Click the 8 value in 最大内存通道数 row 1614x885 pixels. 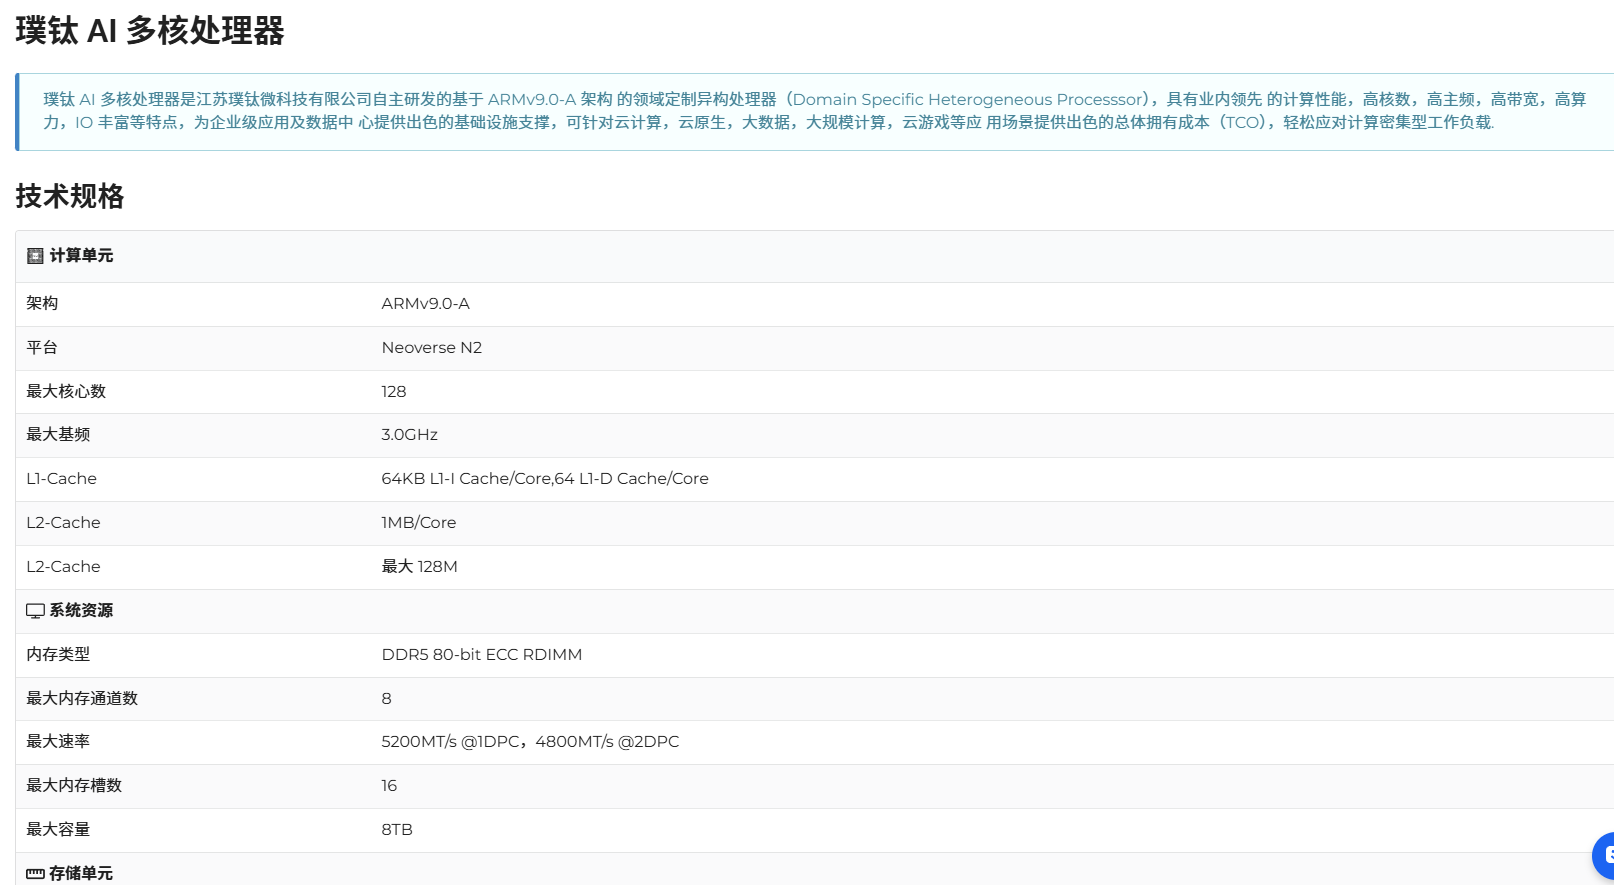point(386,699)
